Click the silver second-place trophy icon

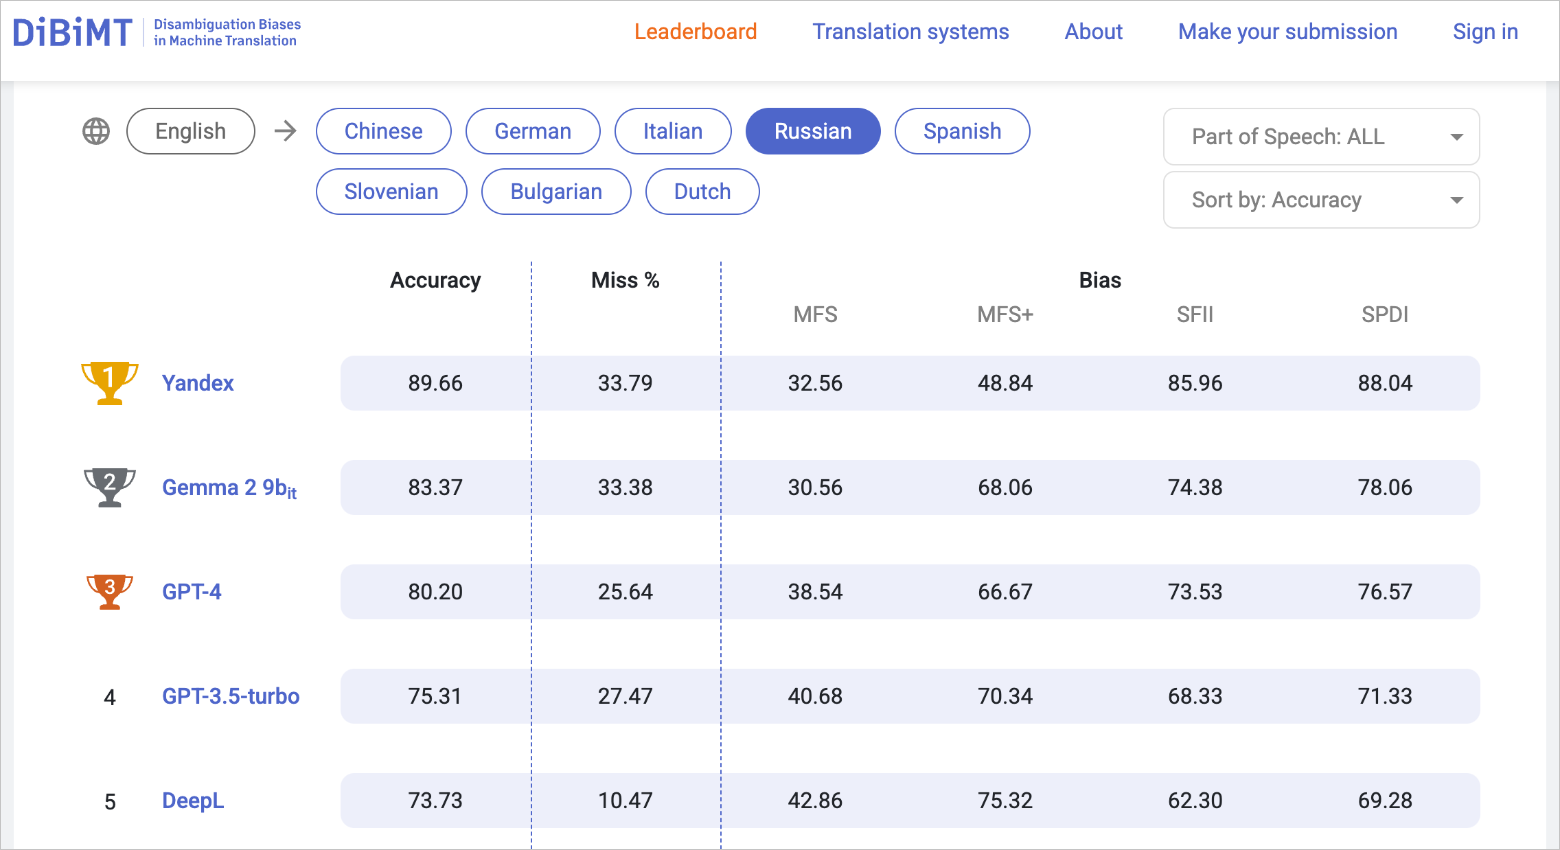110,487
